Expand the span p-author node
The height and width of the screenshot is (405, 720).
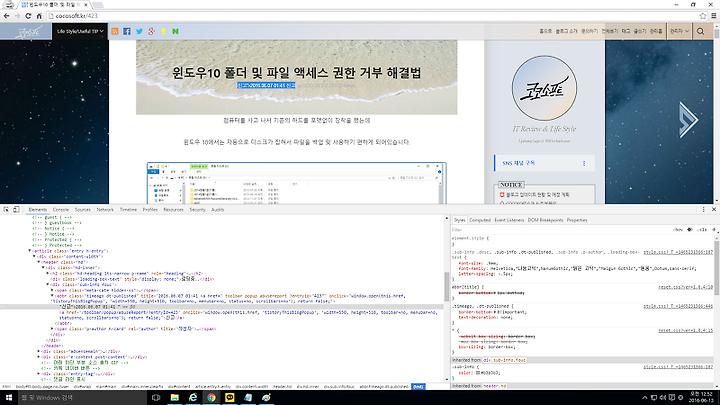click(x=52, y=329)
